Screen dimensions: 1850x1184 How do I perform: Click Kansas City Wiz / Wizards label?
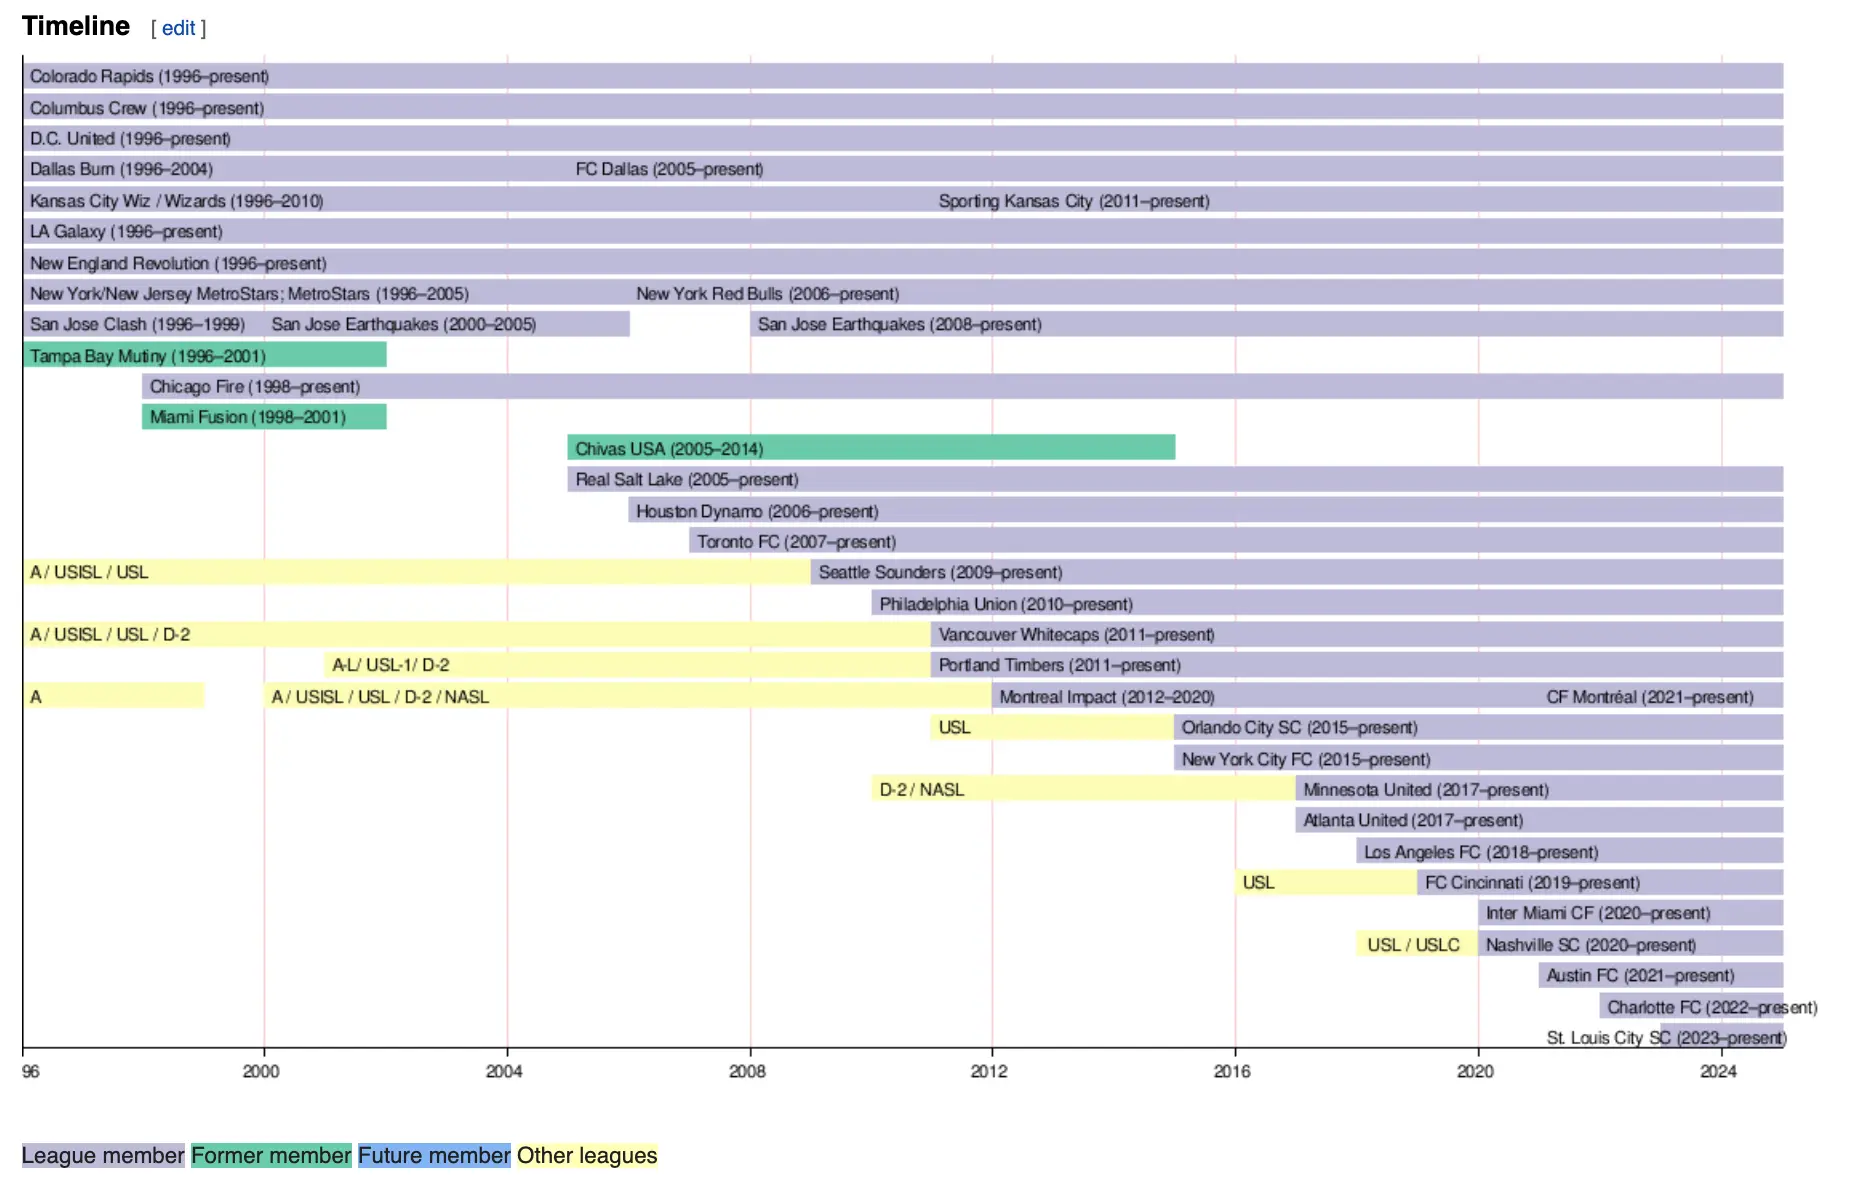176,201
